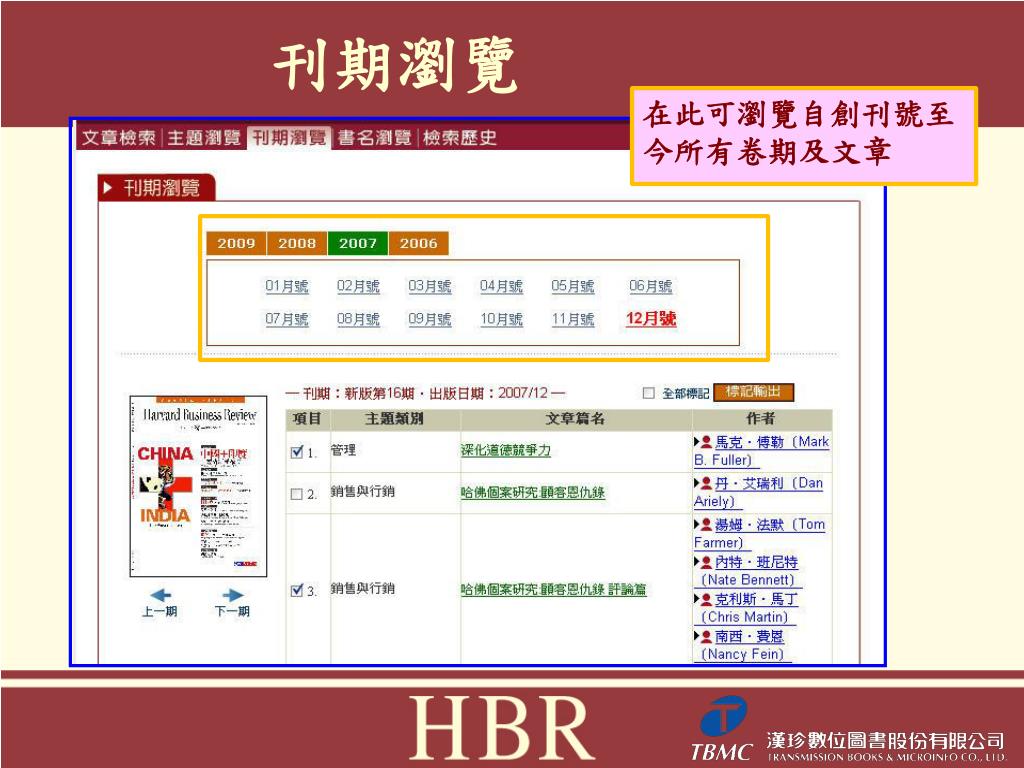Switch to the 主題瀏覽 tab

[204, 138]
